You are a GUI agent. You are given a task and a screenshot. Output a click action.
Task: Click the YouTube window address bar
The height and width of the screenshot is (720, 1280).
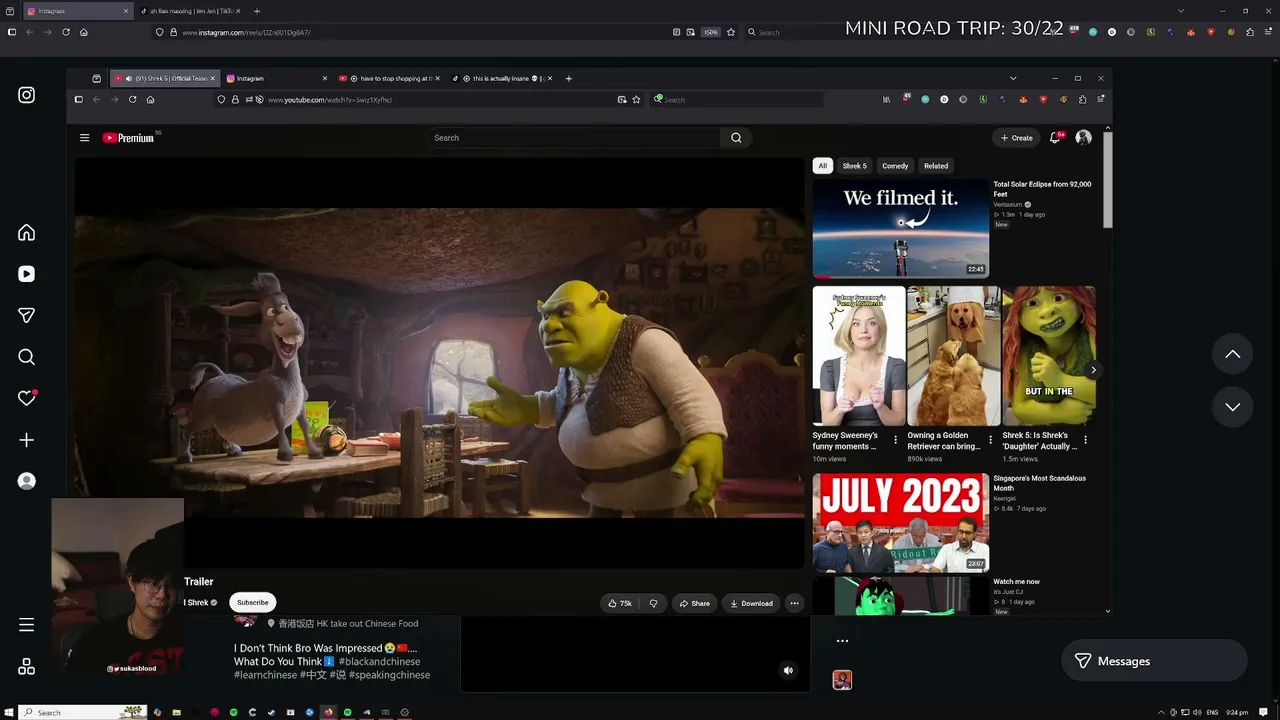click(430, 100)
